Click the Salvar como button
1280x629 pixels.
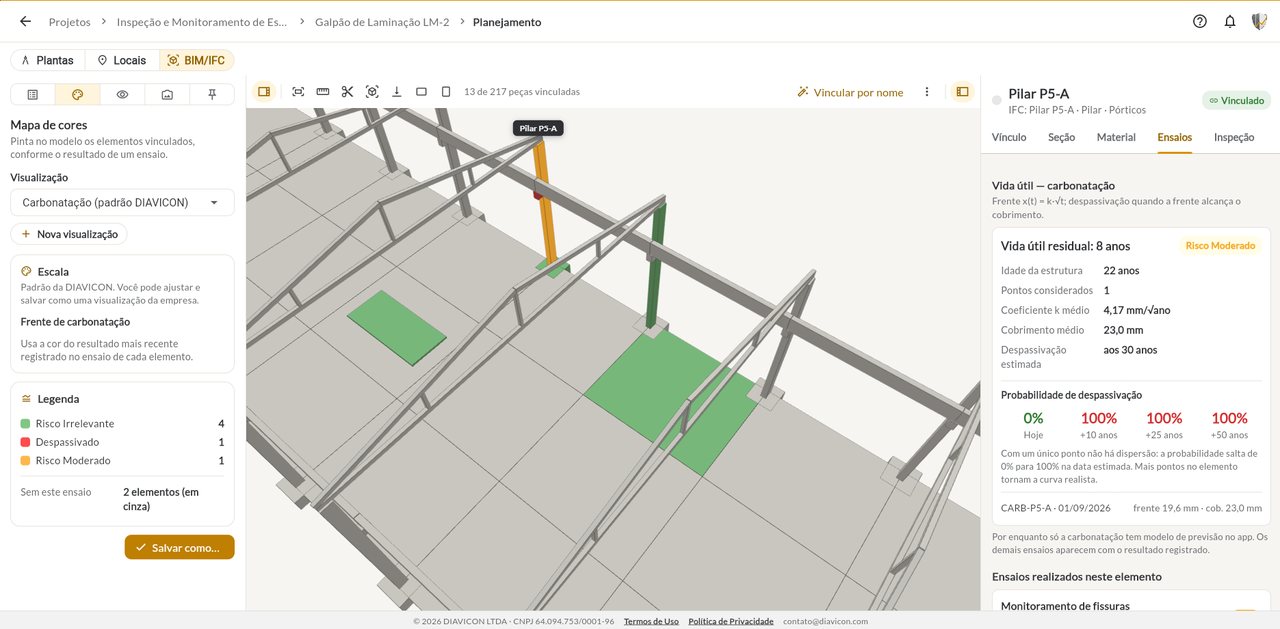point(180,548)
